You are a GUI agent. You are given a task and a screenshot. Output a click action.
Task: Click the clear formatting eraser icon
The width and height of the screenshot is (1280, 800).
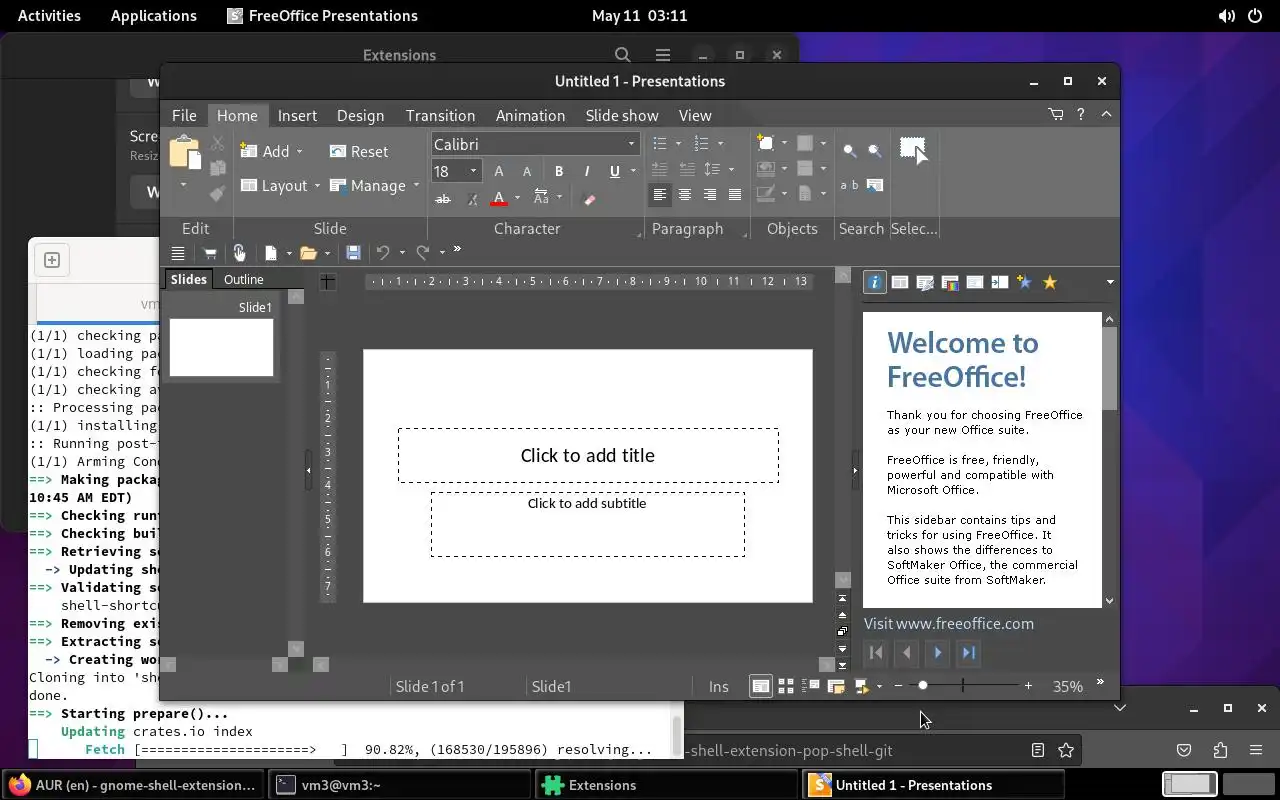pyautogui.click(x=589, y=198)
